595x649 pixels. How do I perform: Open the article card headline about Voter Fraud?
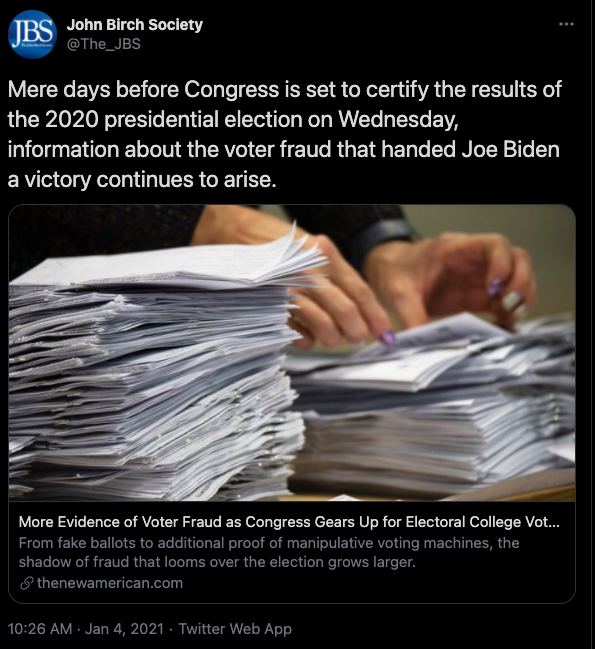(x=289, y=522)
